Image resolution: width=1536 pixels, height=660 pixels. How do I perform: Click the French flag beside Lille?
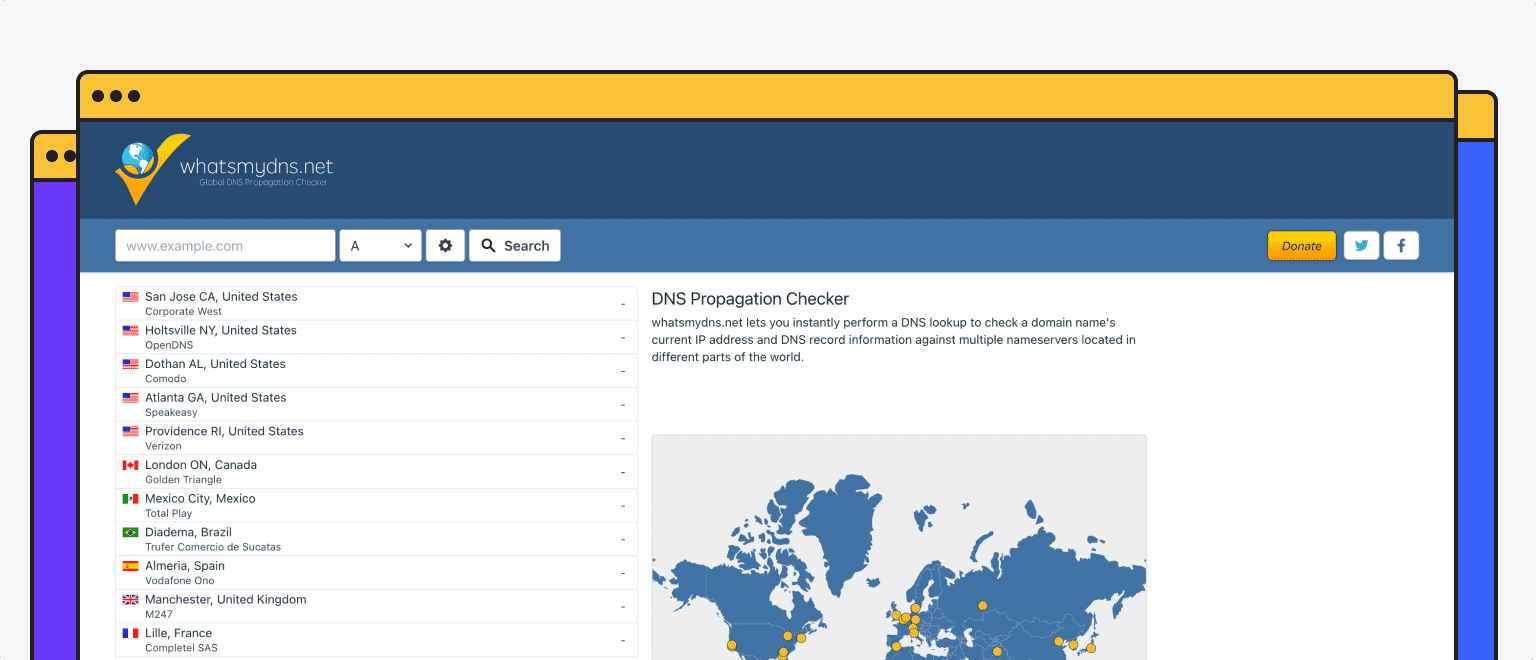pos(130,632)
